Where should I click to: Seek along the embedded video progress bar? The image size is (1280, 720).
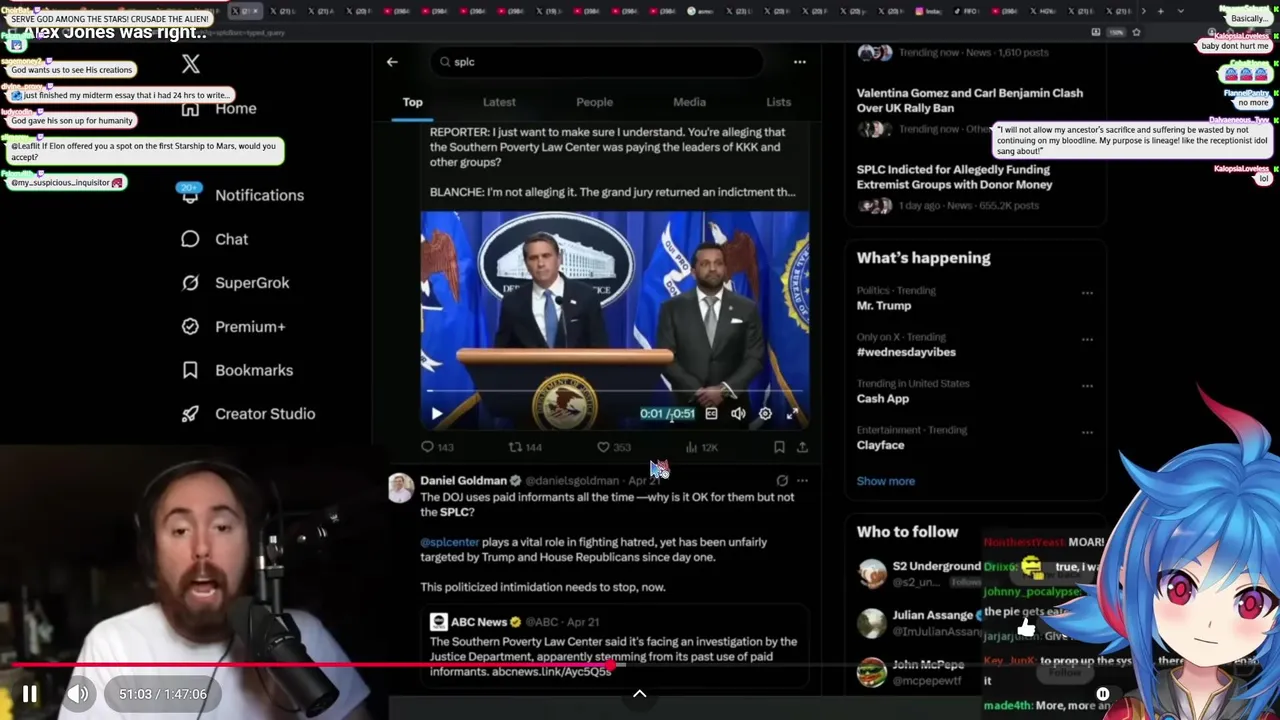615,392
